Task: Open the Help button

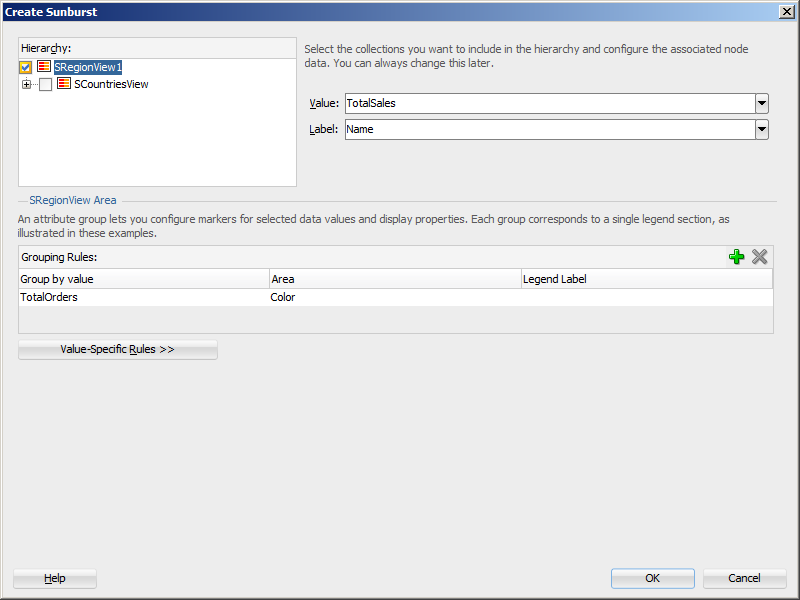Action: tap(55, 578)
